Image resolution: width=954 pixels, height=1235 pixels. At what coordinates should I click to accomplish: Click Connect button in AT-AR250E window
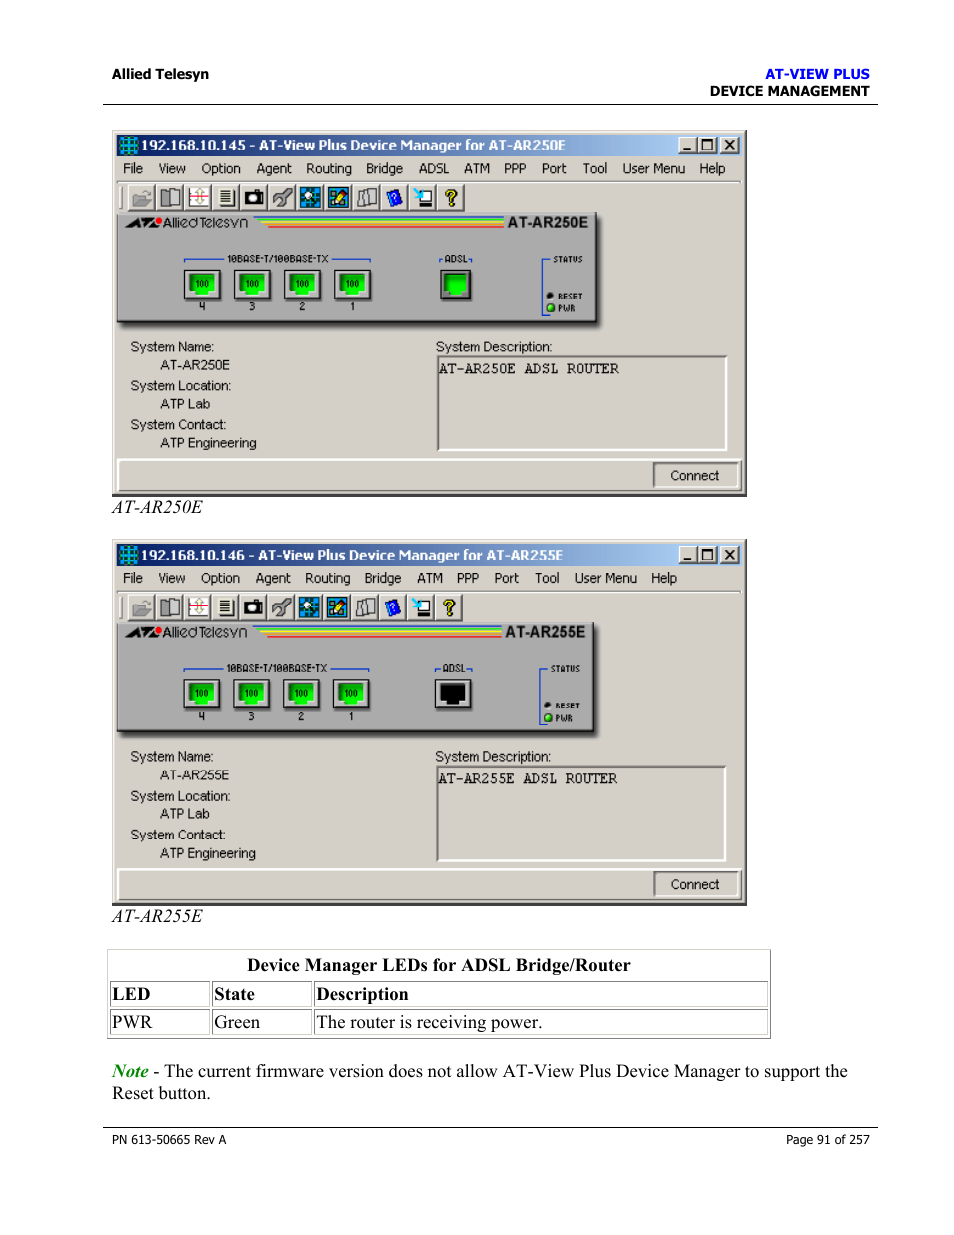(x=695, y=476)
